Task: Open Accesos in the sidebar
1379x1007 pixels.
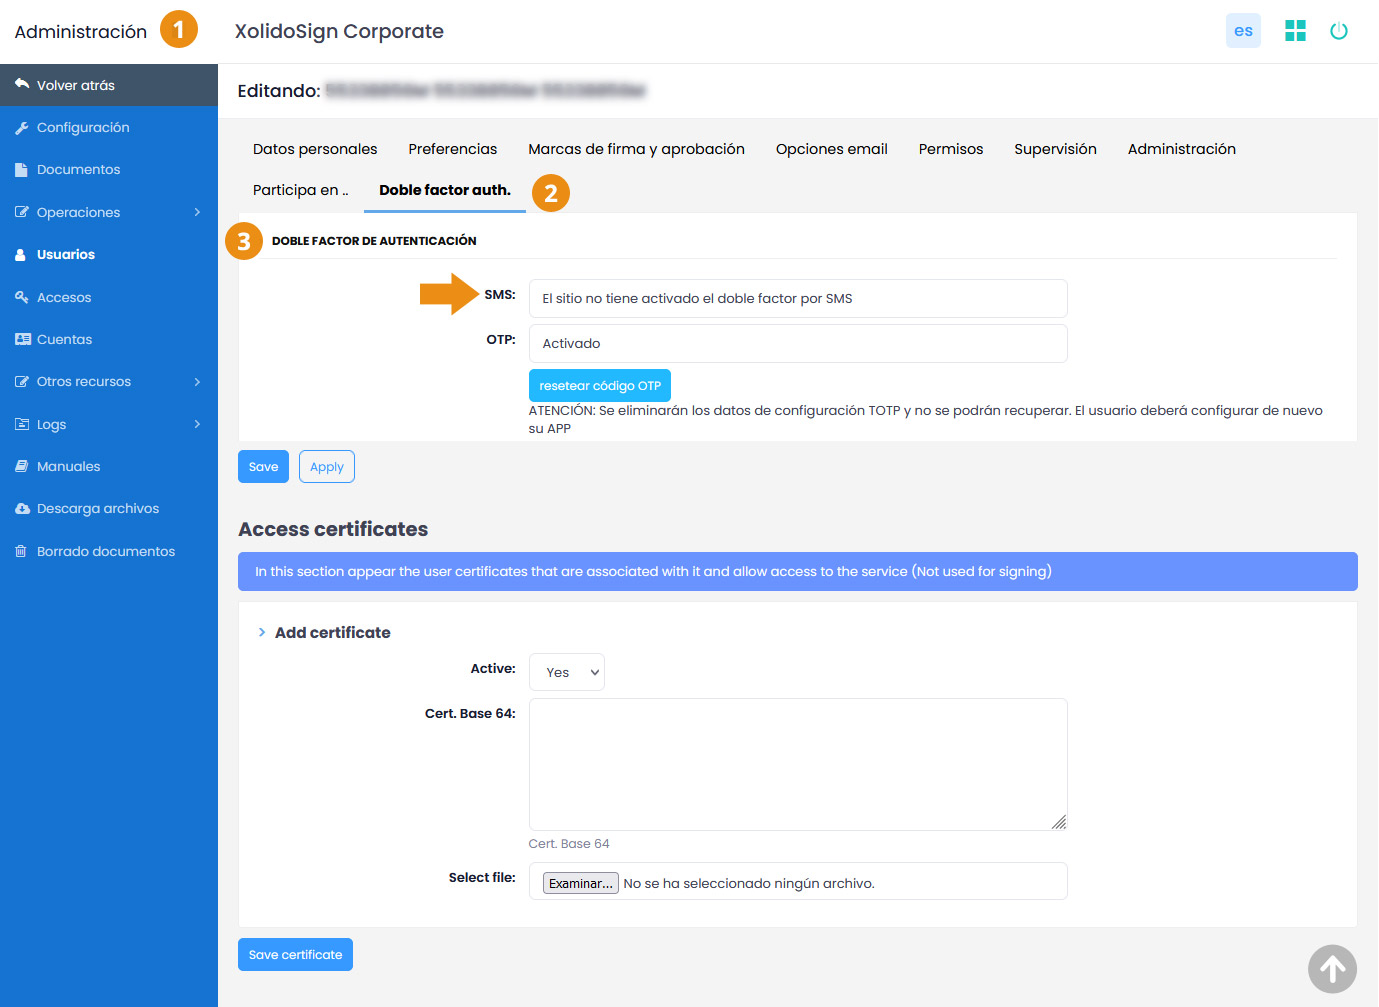Action: tap(109, 297)
